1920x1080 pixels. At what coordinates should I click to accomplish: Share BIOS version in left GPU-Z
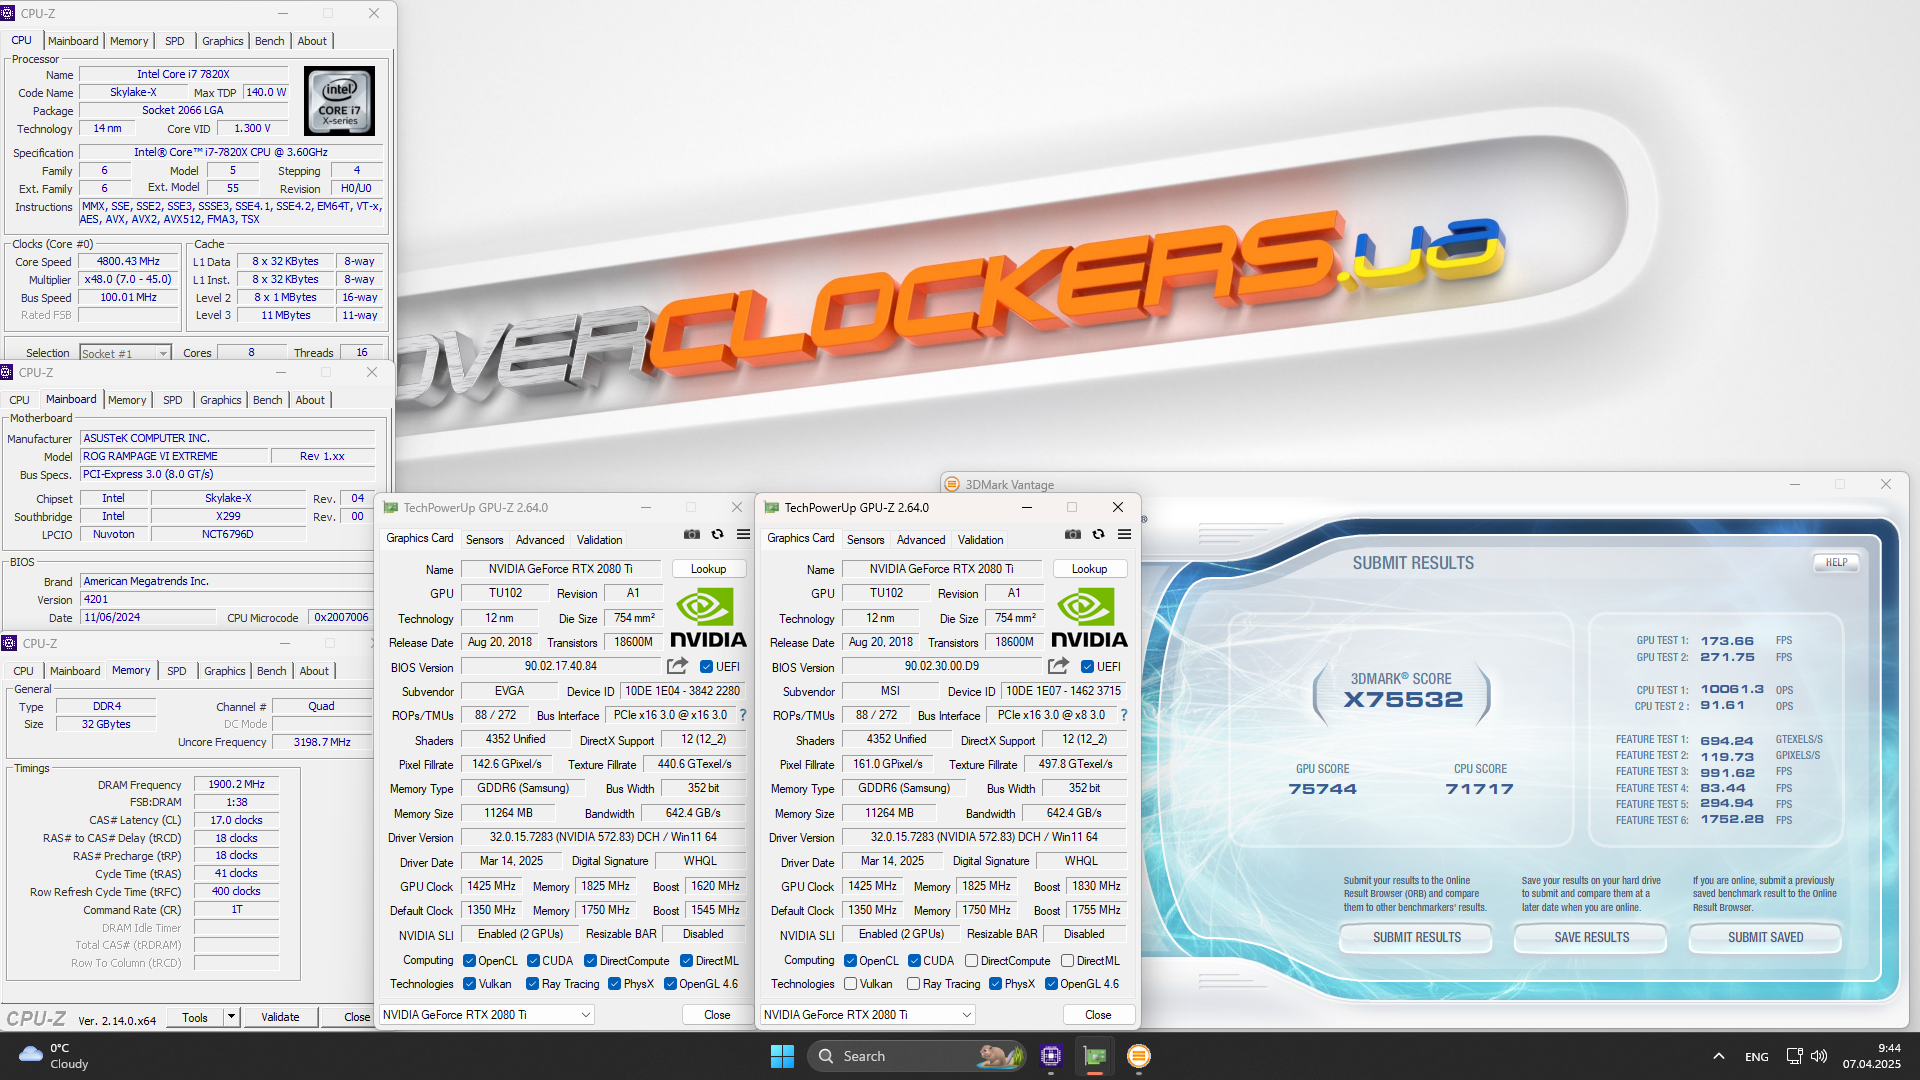pos(677,666)
